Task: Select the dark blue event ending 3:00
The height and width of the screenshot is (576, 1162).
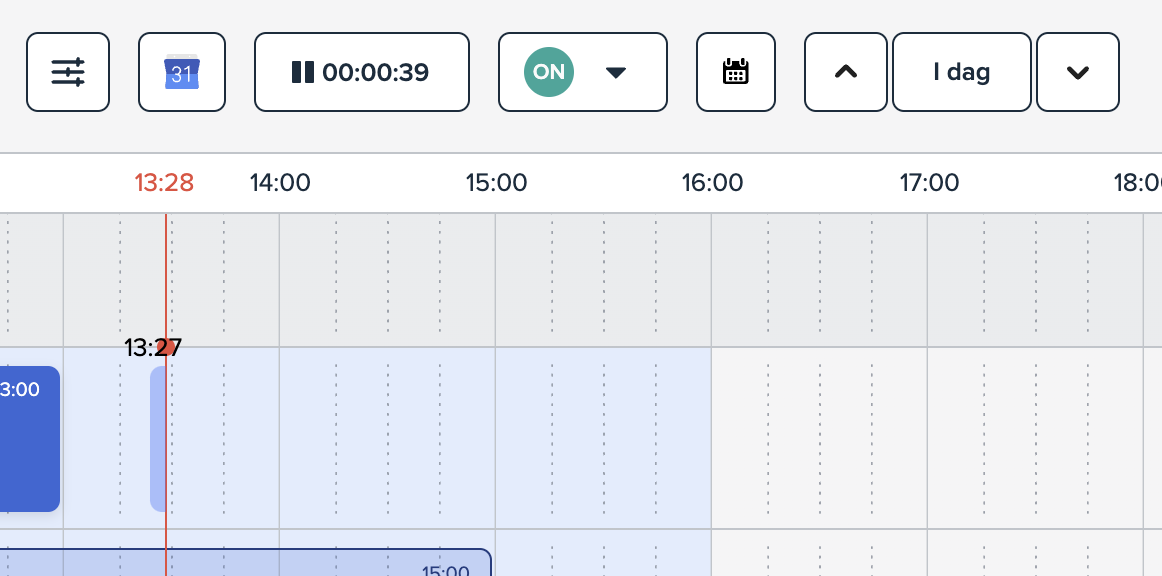Action: point(28,438)
